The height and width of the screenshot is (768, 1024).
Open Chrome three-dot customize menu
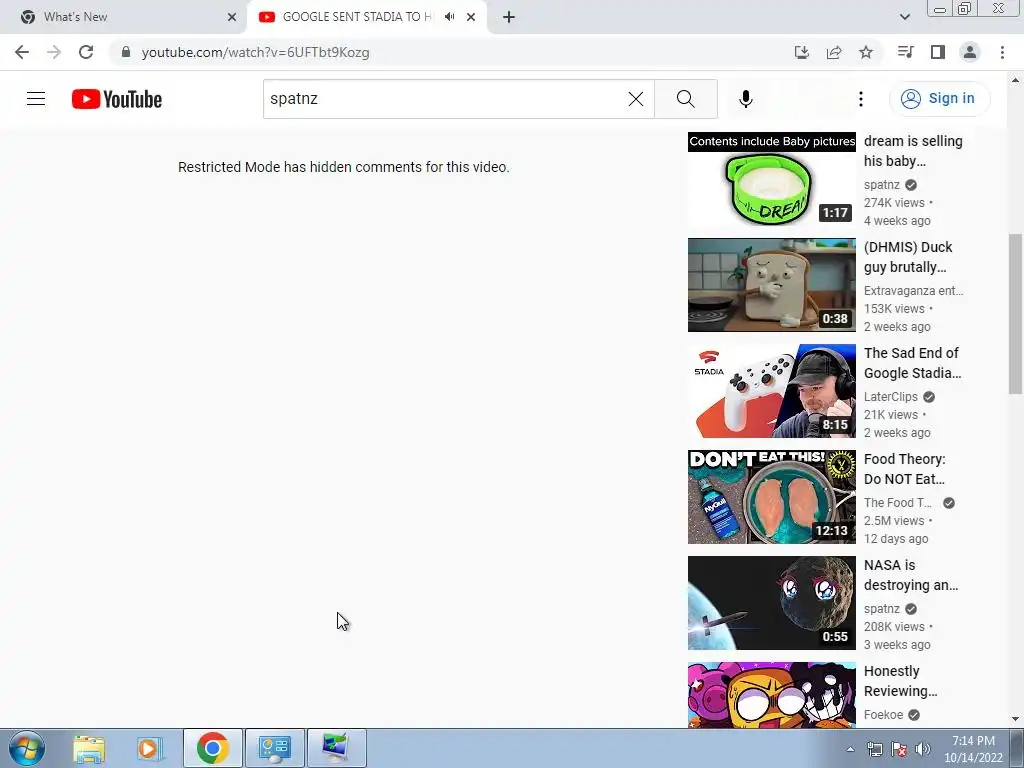pos(1002,52)
